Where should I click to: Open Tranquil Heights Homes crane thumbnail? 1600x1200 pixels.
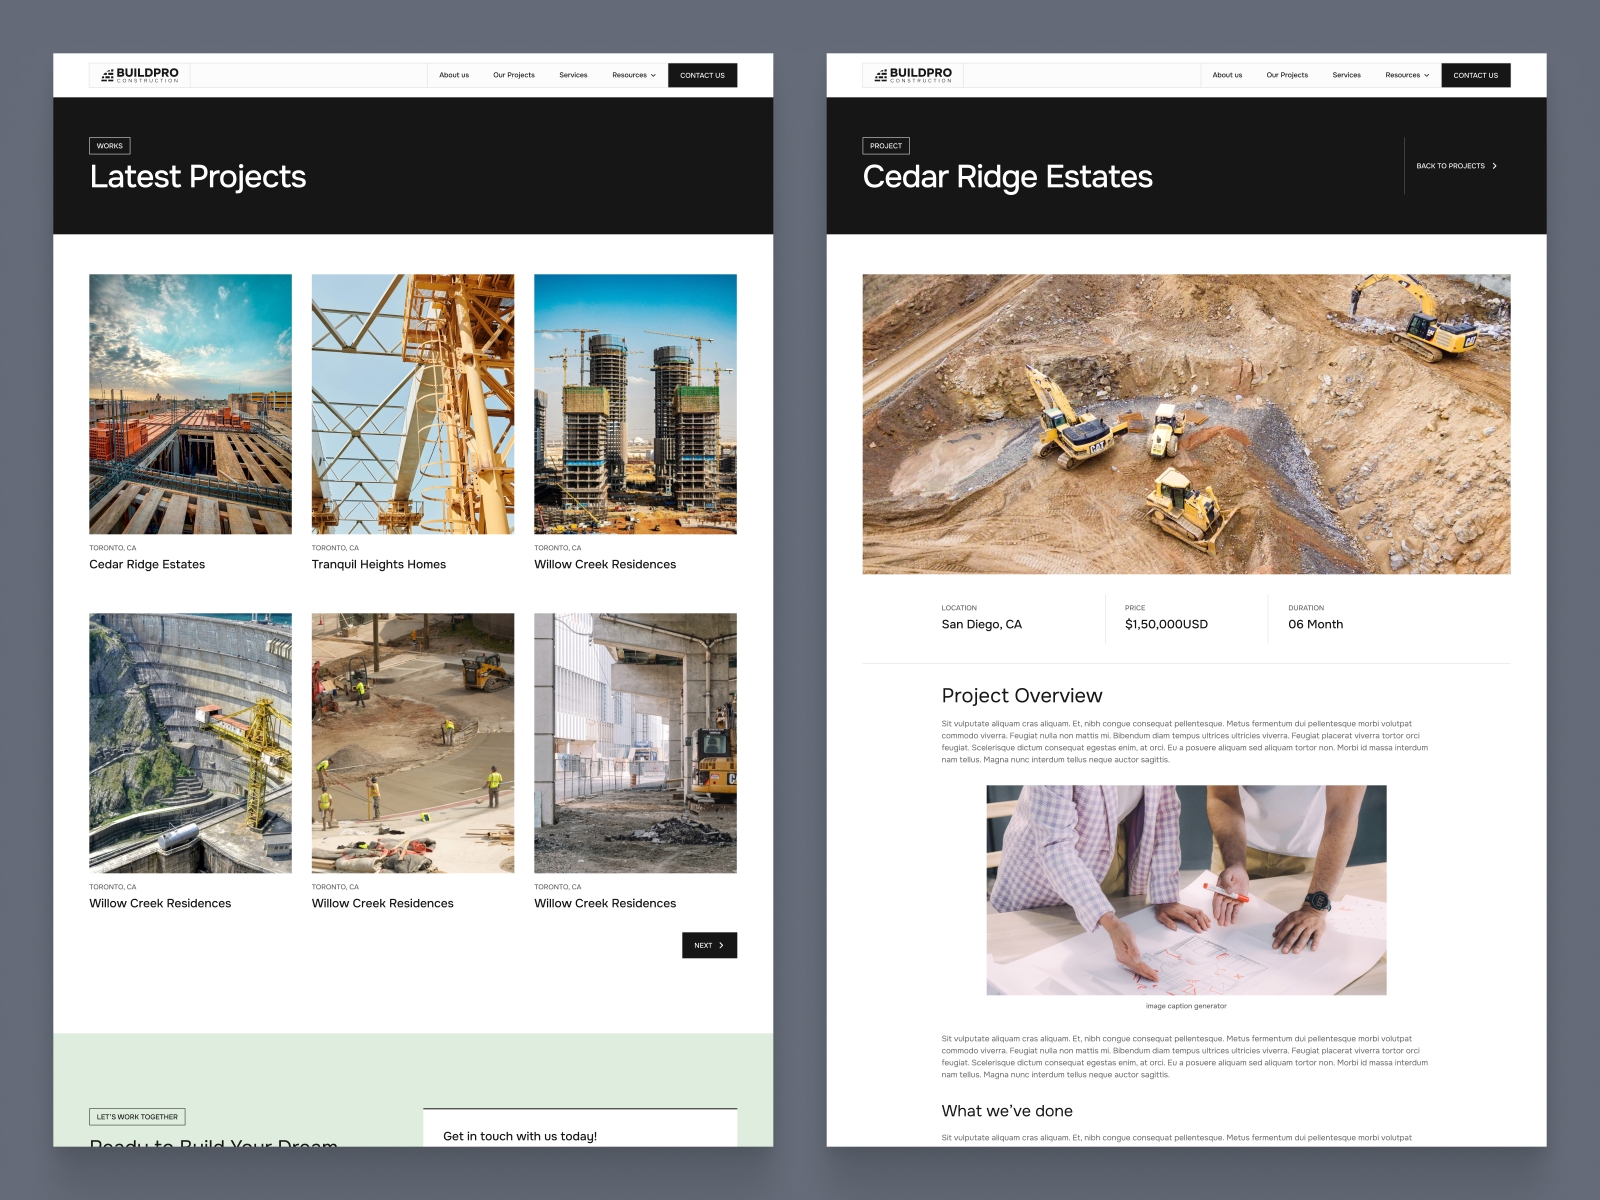(413, 404)
